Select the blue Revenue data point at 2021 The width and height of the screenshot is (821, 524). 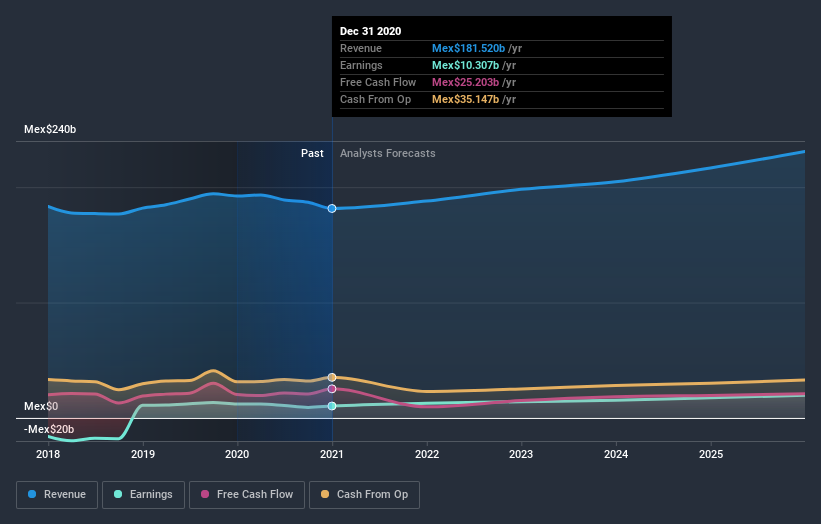click(332, 208)
